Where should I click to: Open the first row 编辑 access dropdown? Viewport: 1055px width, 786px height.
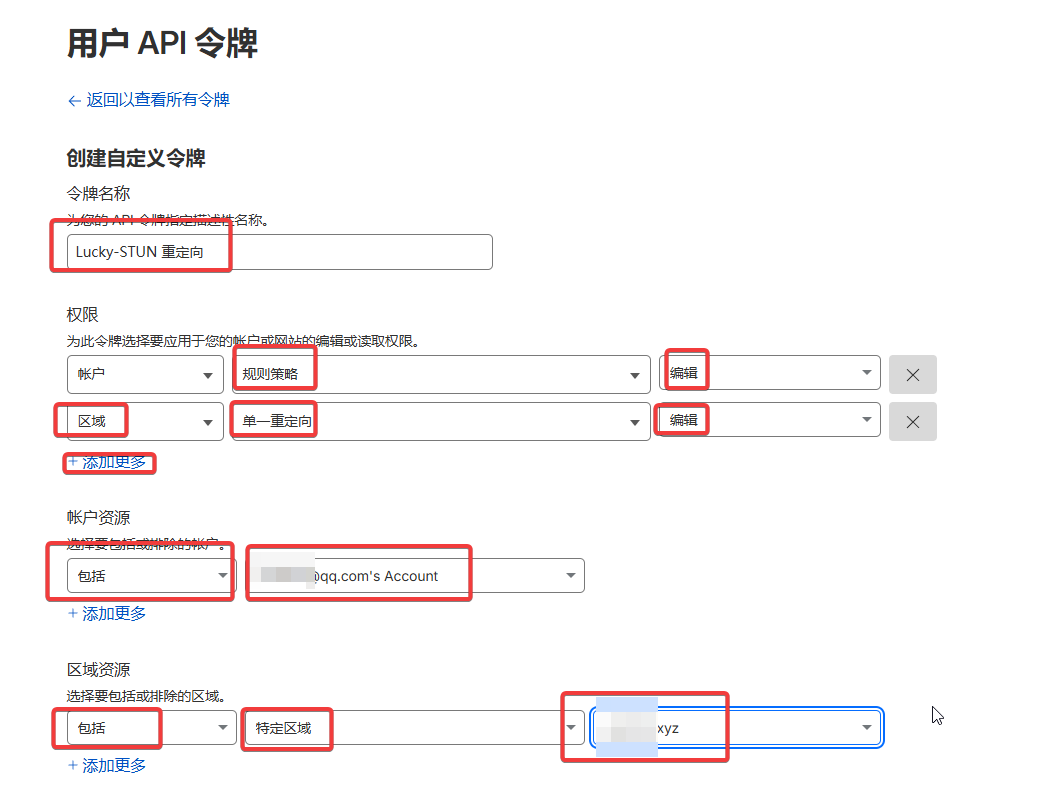click(770, 373)
